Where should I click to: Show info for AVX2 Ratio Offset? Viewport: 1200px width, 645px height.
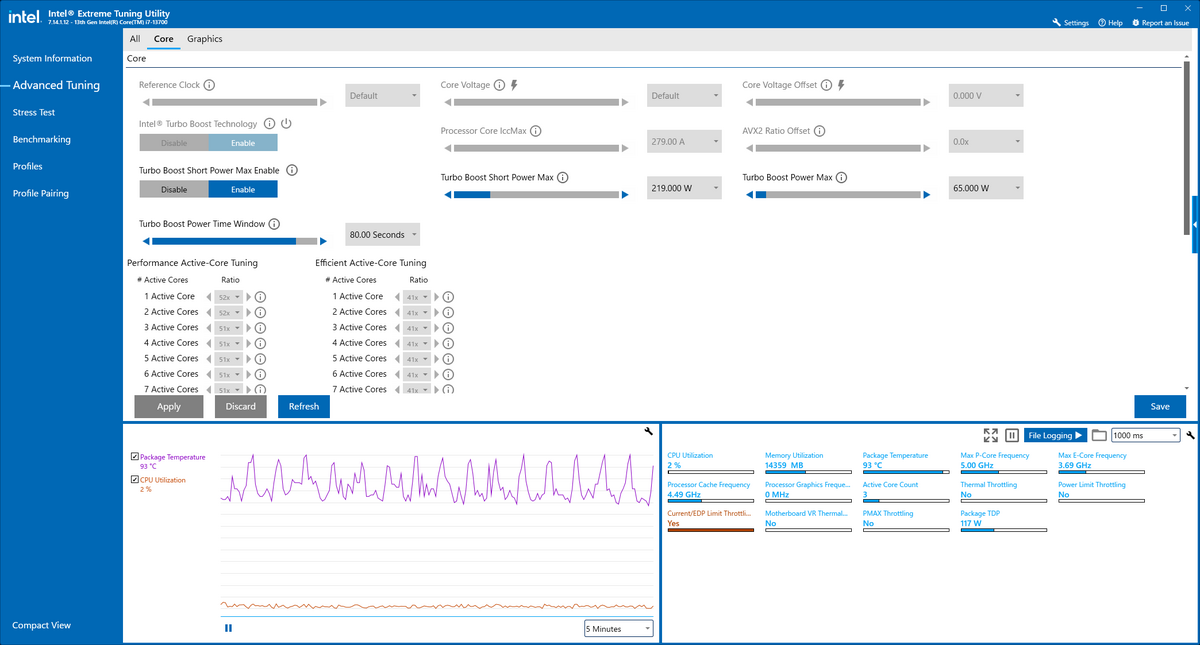(820, 131)
